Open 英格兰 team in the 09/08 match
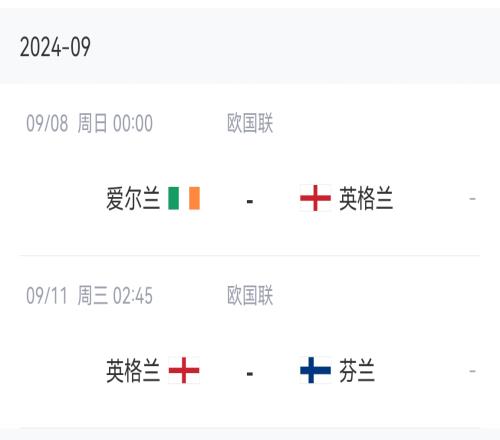The image size is (500, 440). click(366, 198)
